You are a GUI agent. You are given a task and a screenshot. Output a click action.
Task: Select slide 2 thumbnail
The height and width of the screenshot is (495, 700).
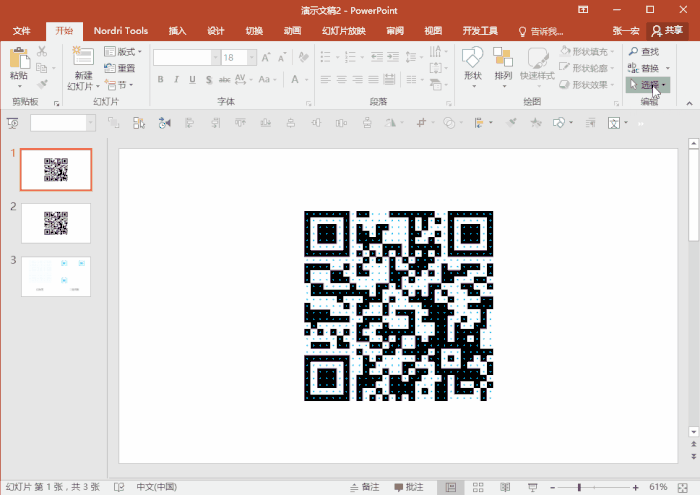56,223
